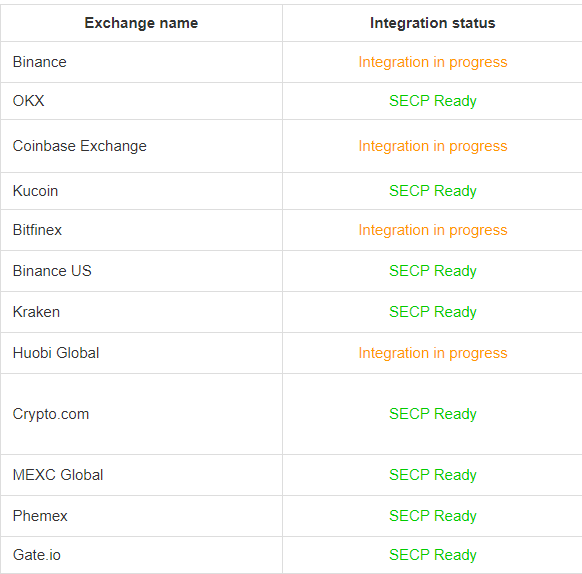Select the Crypto.com exchange name
Viewport: 582px width, 574px height.
(51, 414)
